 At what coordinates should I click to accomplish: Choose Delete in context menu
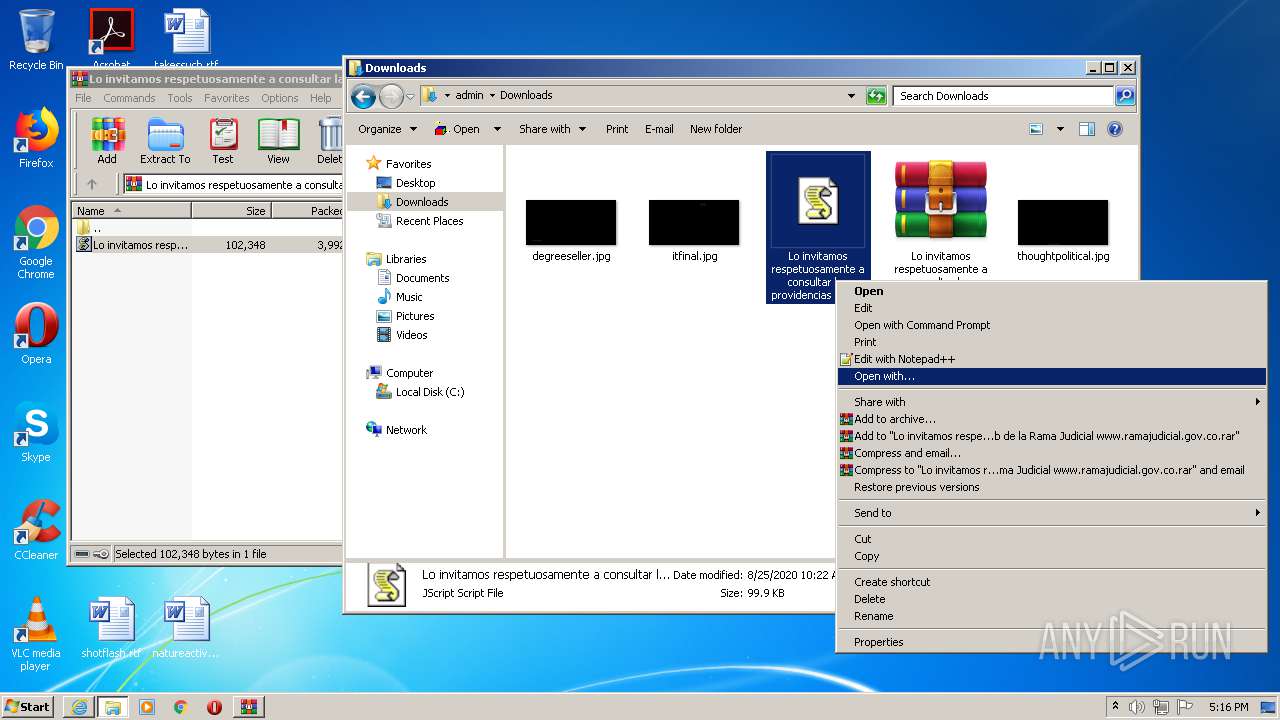(x=1052, y=599)
